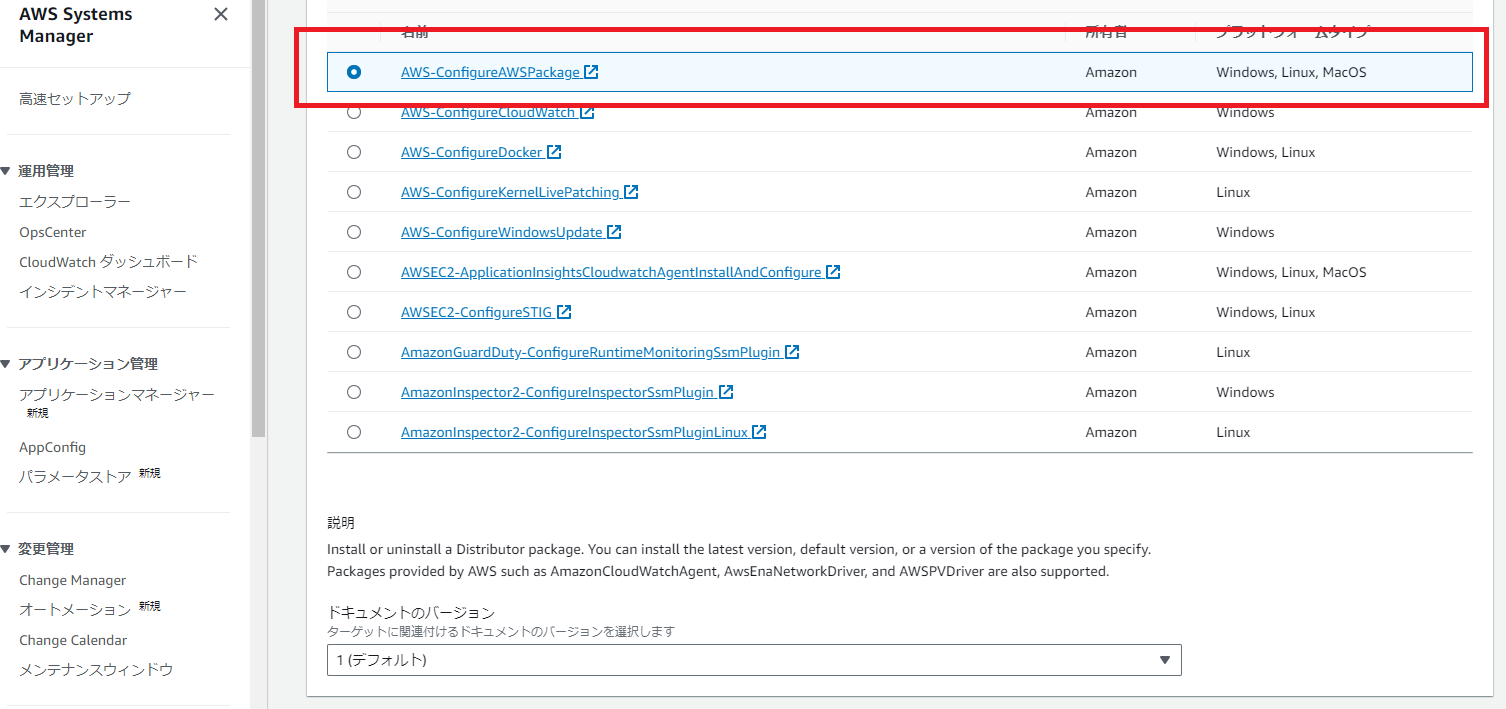Image resolution: width=1506 pixels, height=709 pixels.
Task: Click "Windows, Linux, MacOS" in the AWS-ConfigureAWSPackage row
Action: point(1291,72)
